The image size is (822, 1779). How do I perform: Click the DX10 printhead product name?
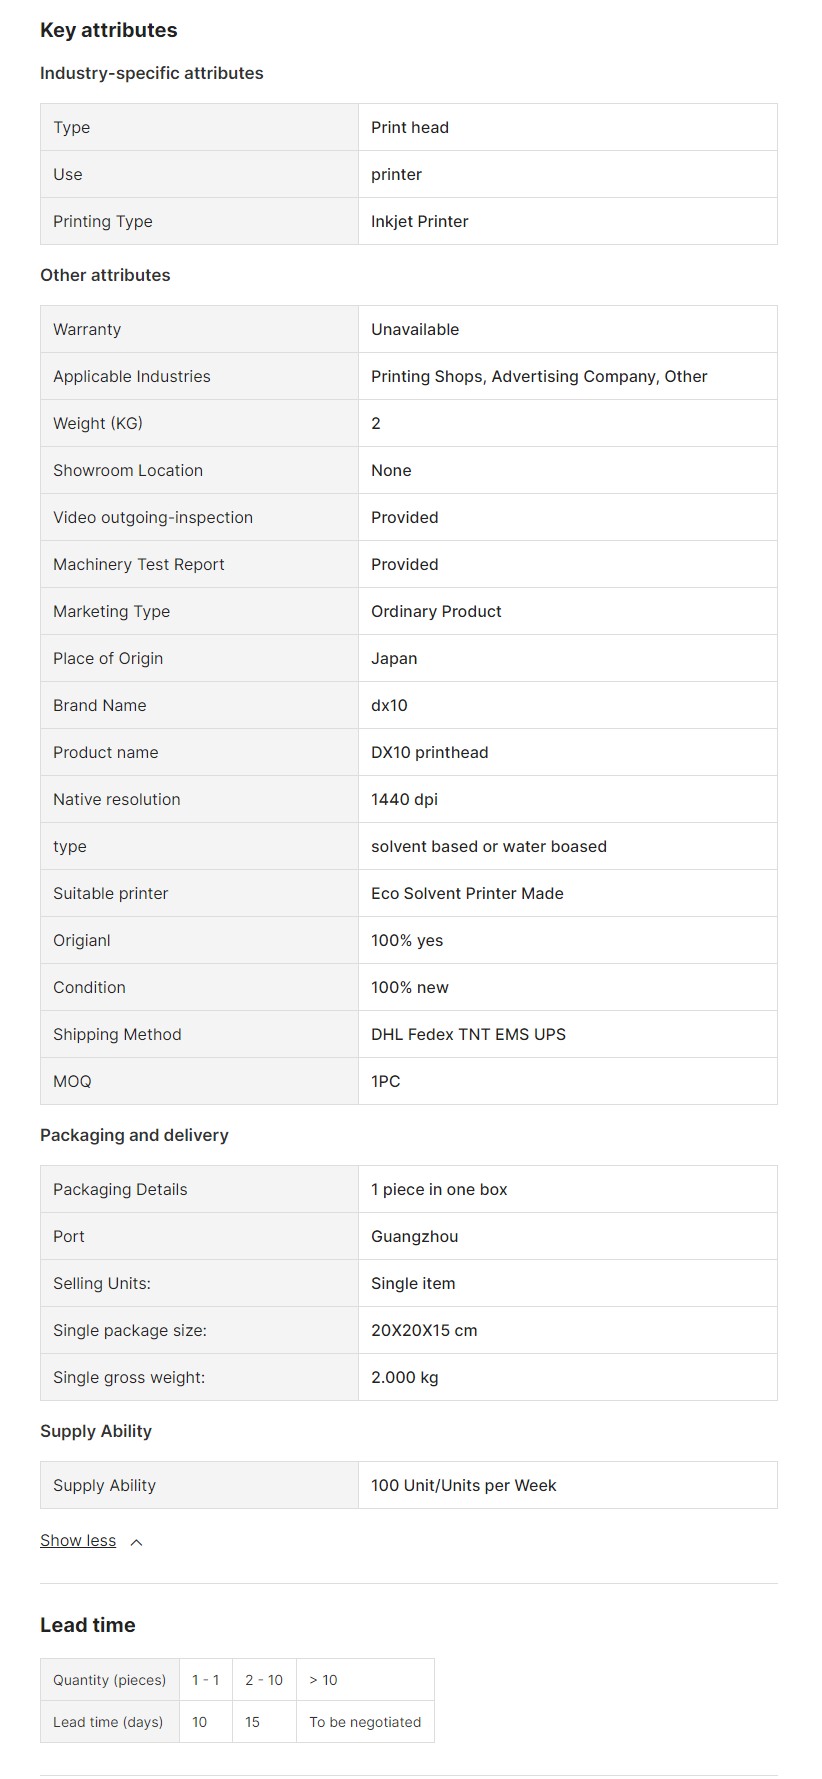point(430,752)
